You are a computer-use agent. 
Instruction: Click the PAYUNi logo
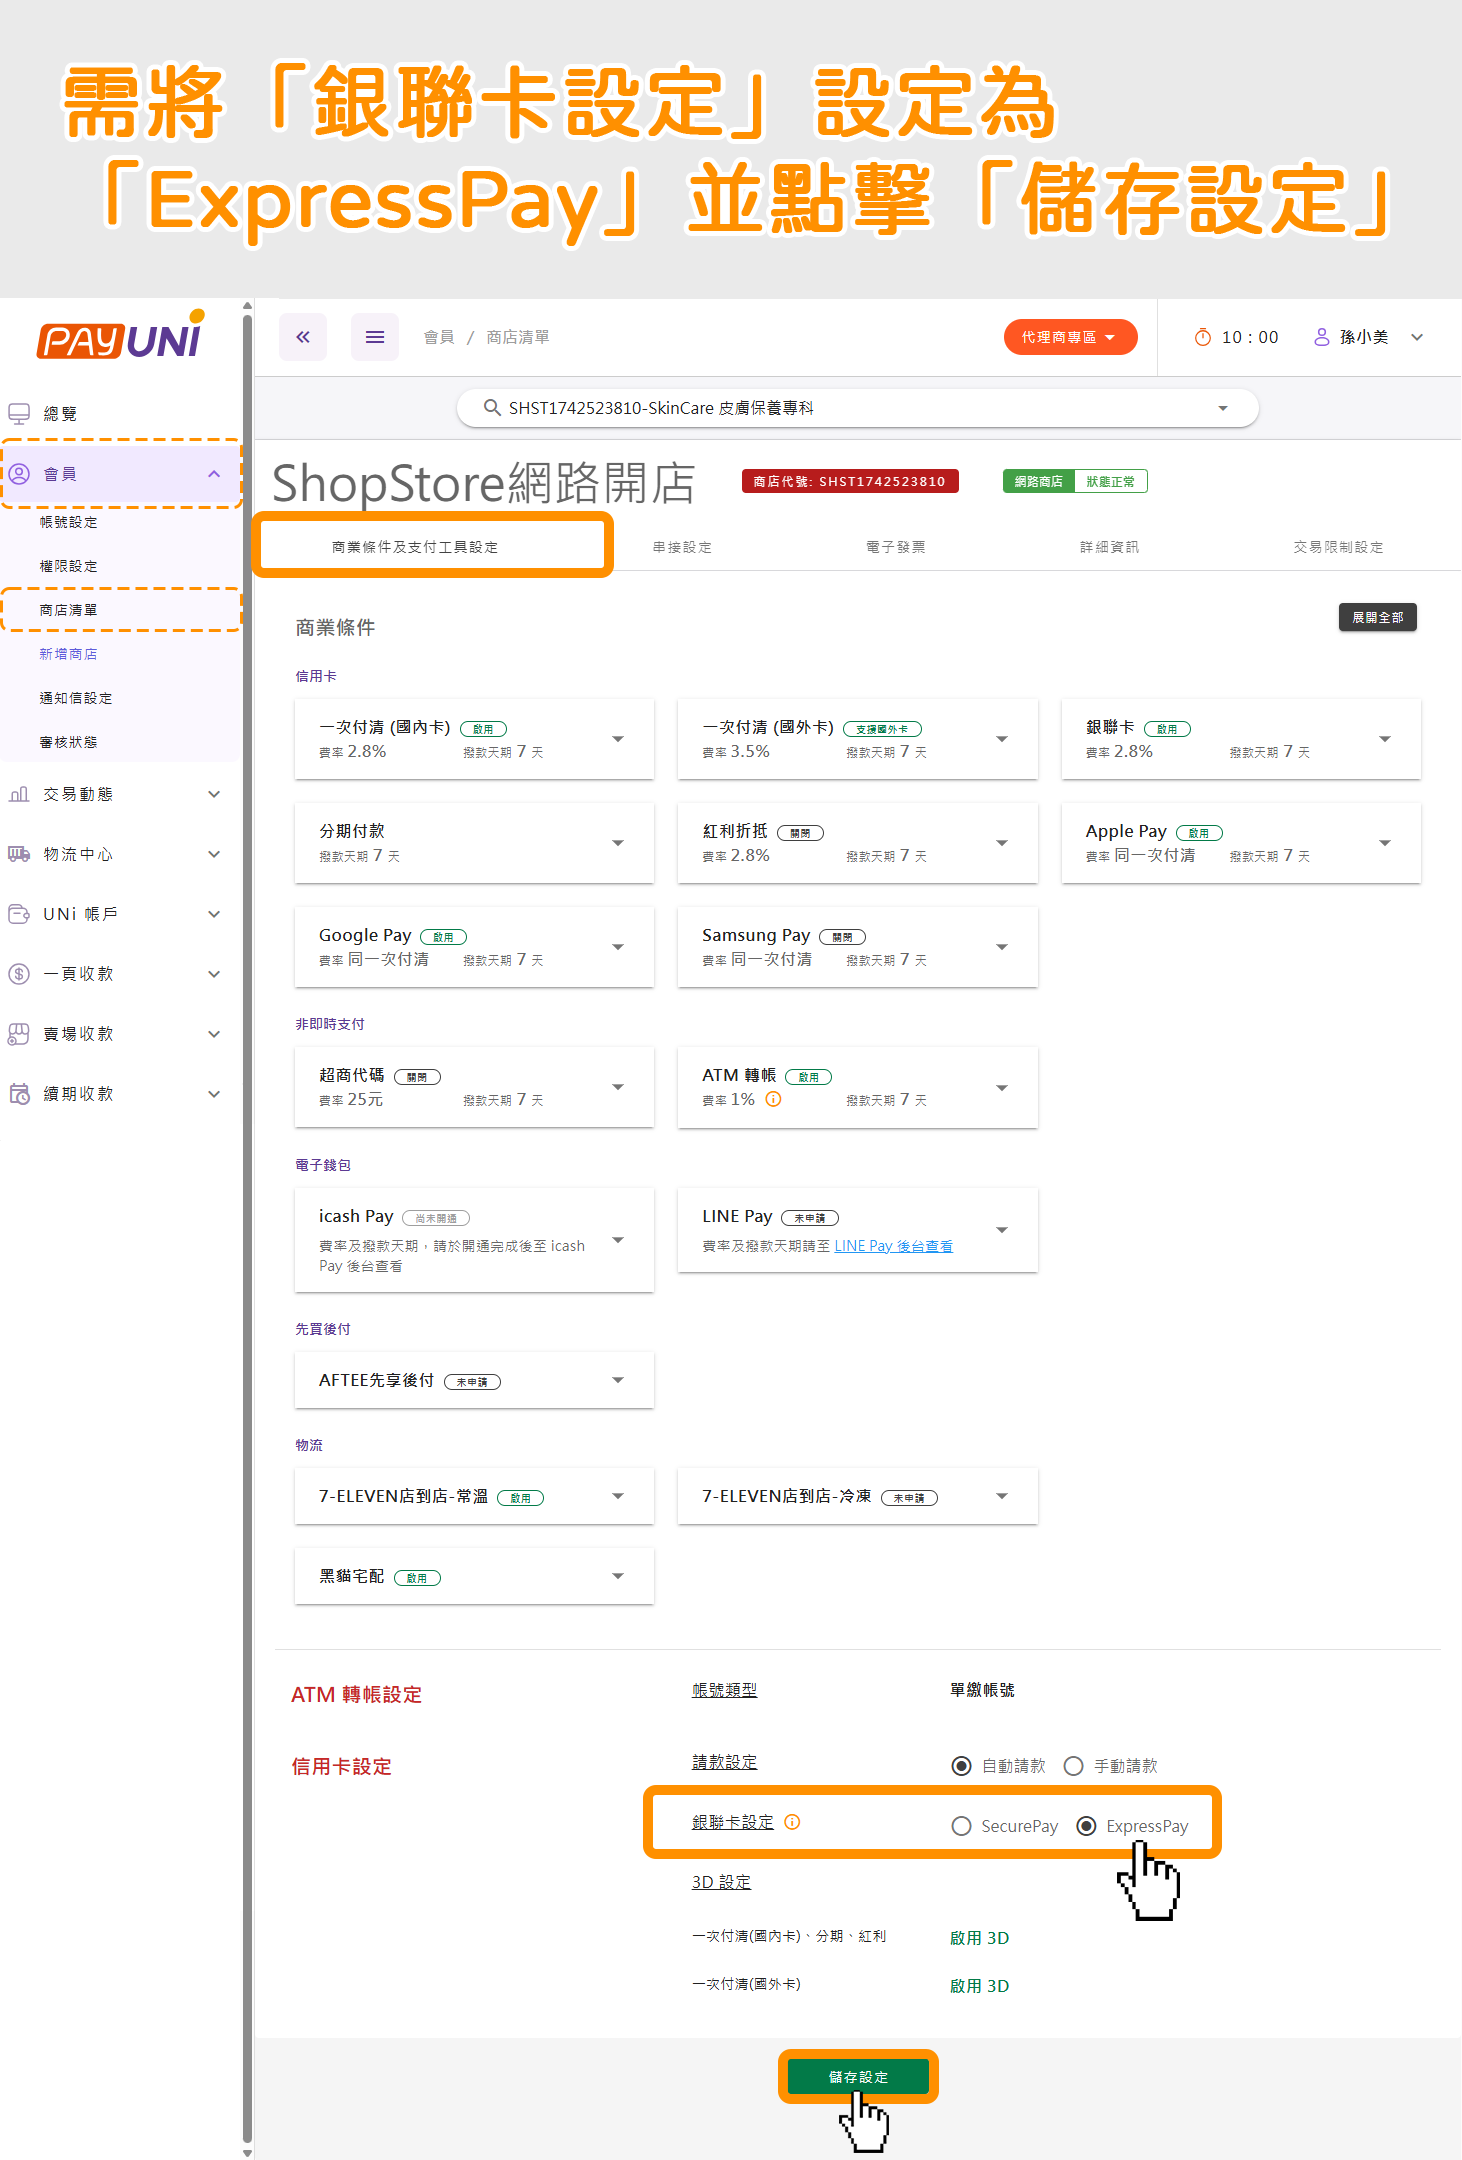pos(121,337)
